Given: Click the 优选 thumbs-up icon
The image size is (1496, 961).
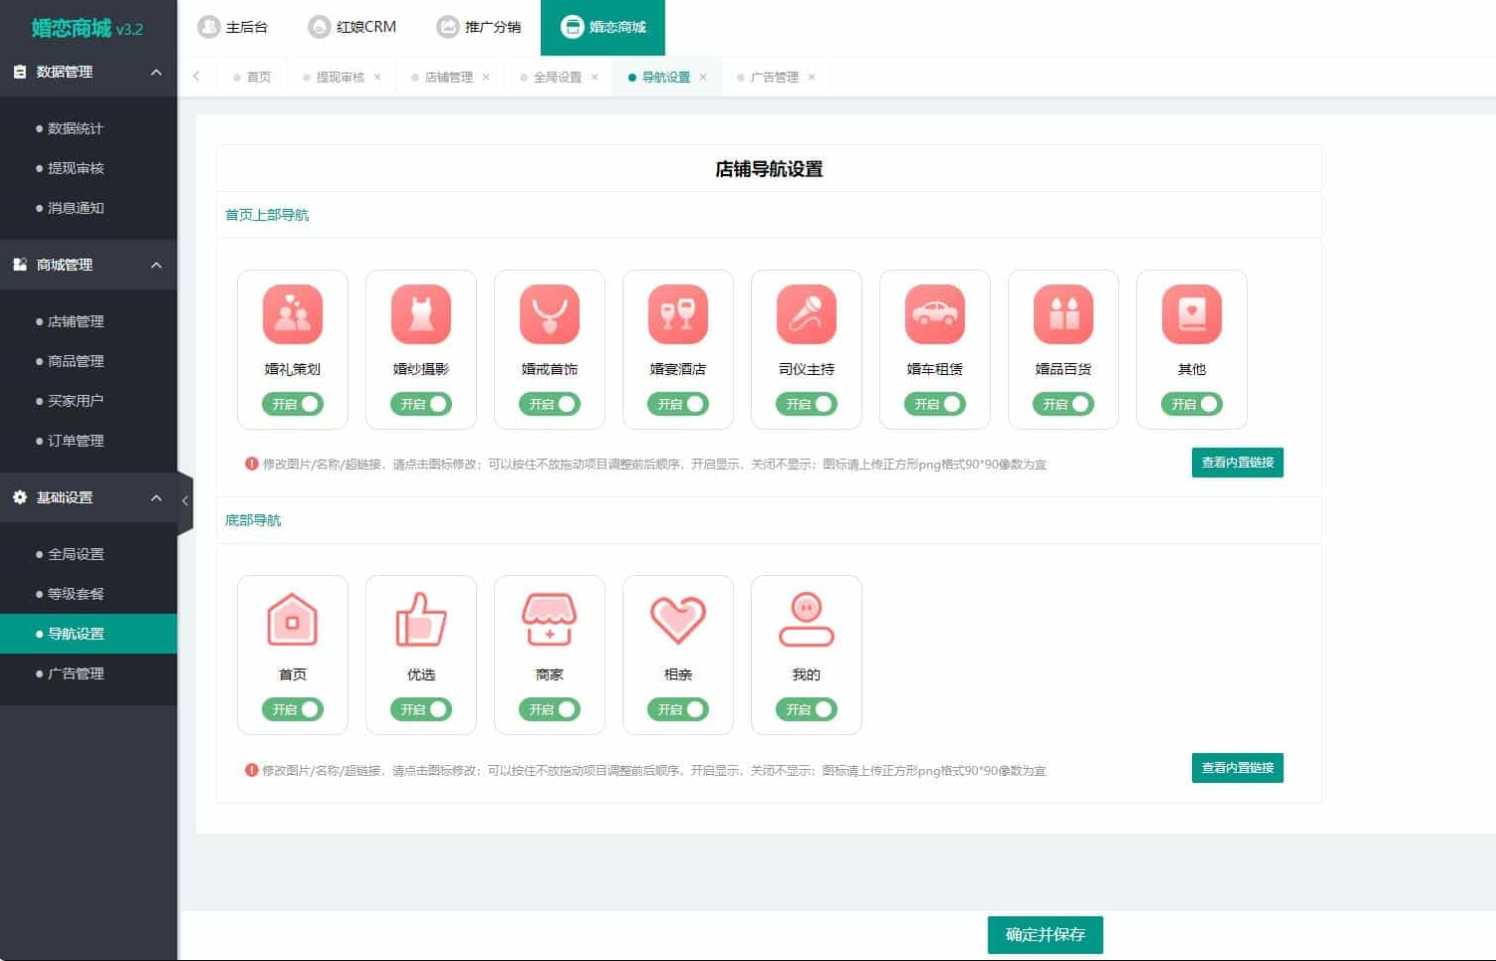Looking at the screenshot, I should tap(421, 619).
